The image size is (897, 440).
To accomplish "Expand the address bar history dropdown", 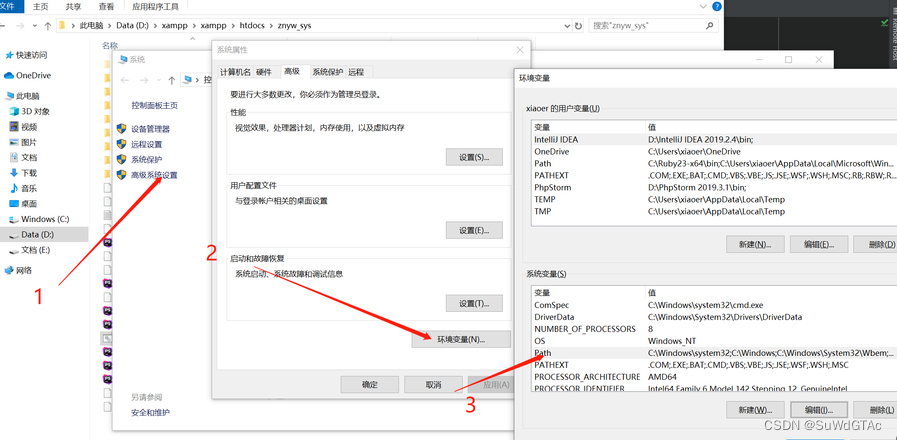I will (567, 26).
